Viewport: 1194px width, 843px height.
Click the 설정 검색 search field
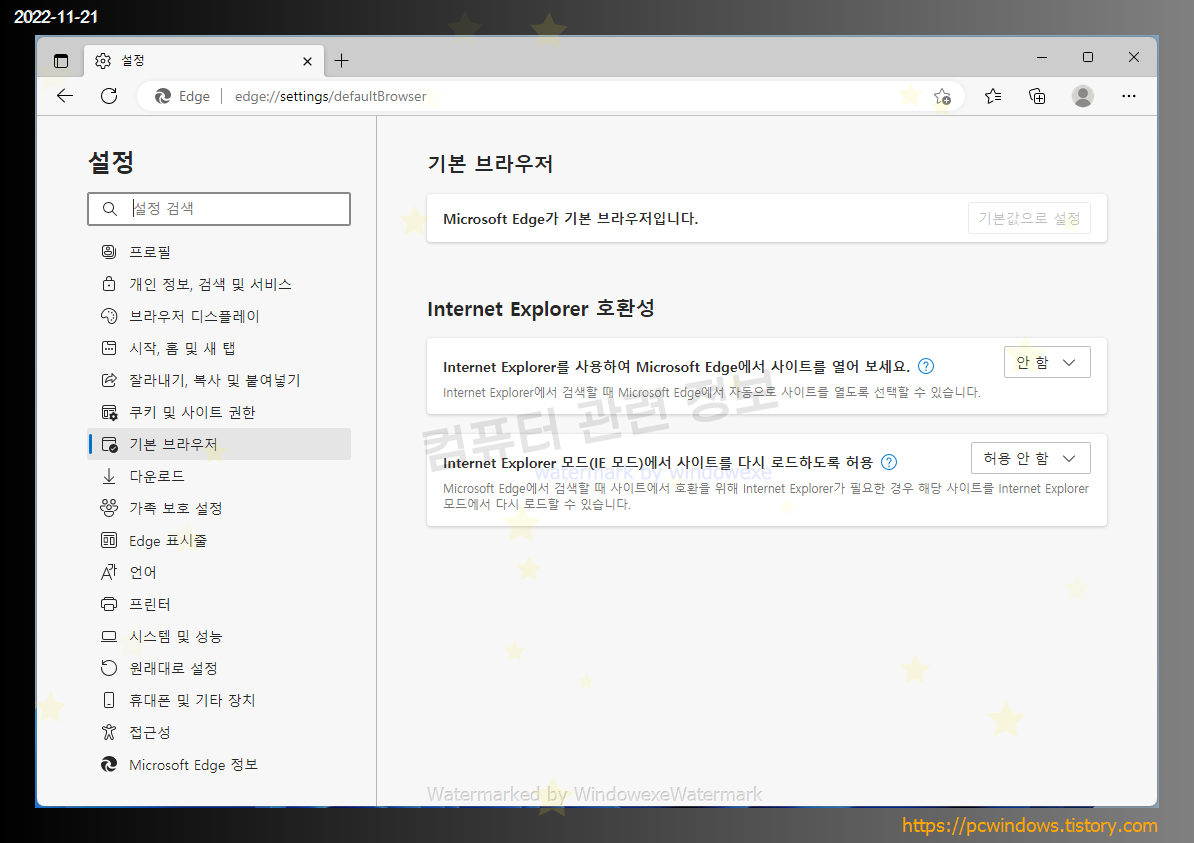(219, 209)
